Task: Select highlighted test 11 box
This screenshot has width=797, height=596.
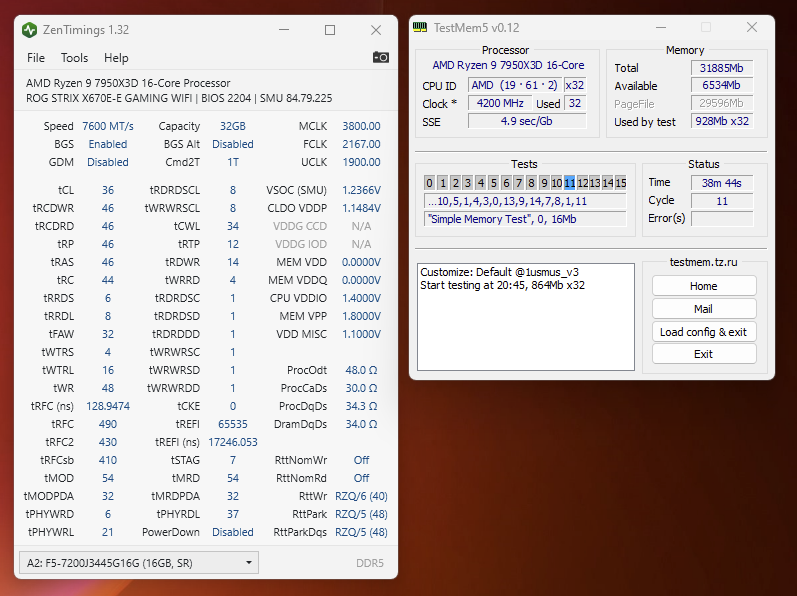Action: pyautogui.click(x=569, y=183)
